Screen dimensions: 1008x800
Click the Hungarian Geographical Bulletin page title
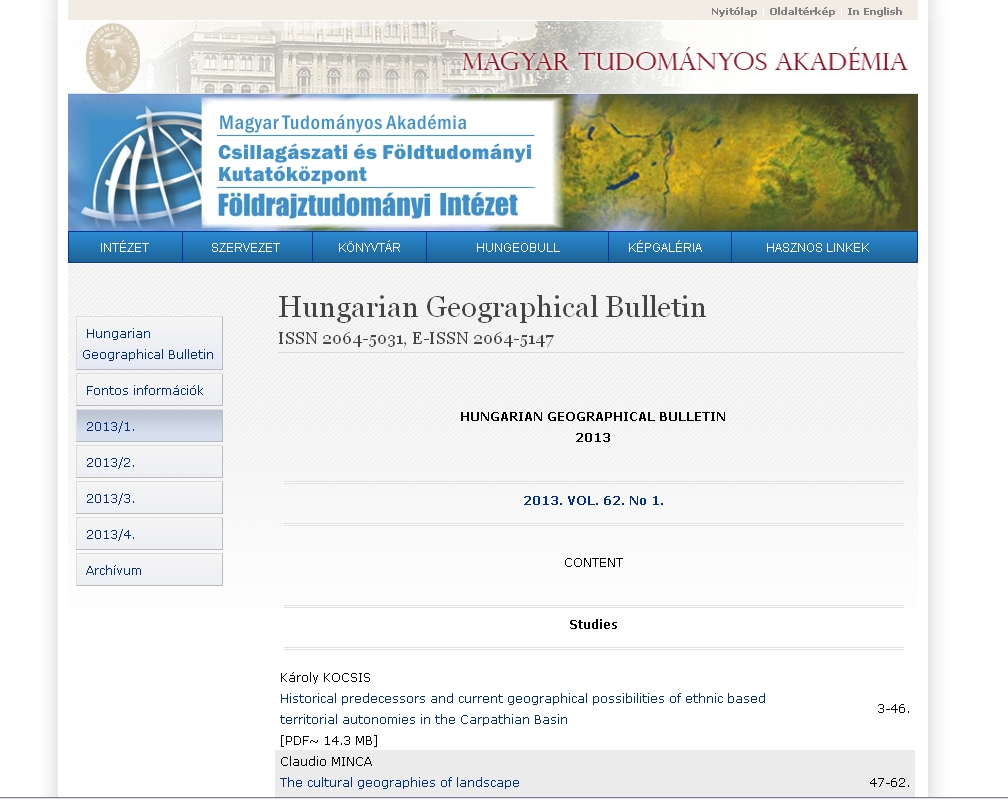(x=492, y=307)
